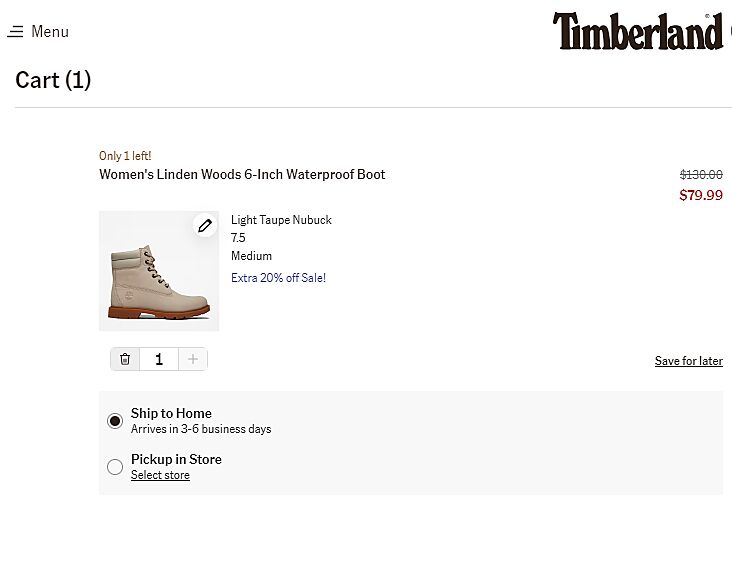Viewport: 732px width, 569px height.
Task: Open the hamburger Menu icon
Action: (15, 32)
